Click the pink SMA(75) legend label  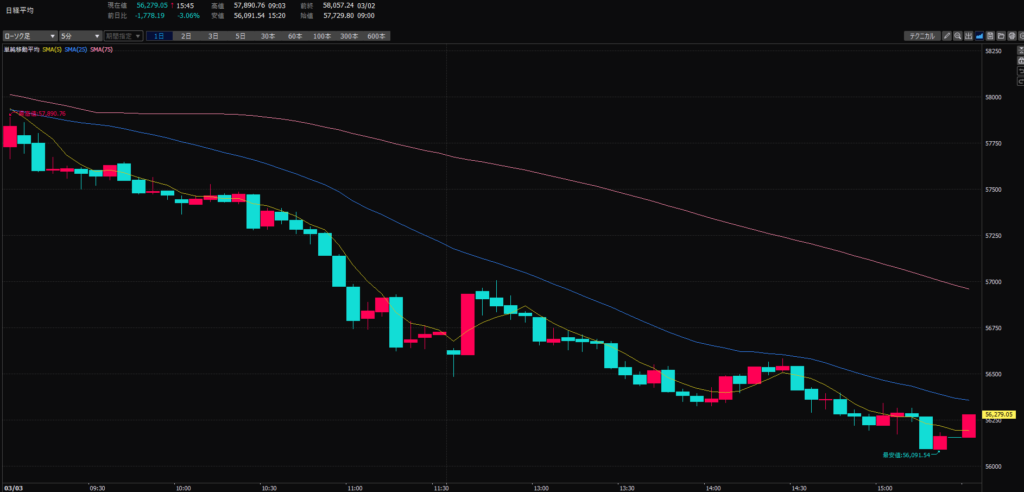(x=101, y=49)
